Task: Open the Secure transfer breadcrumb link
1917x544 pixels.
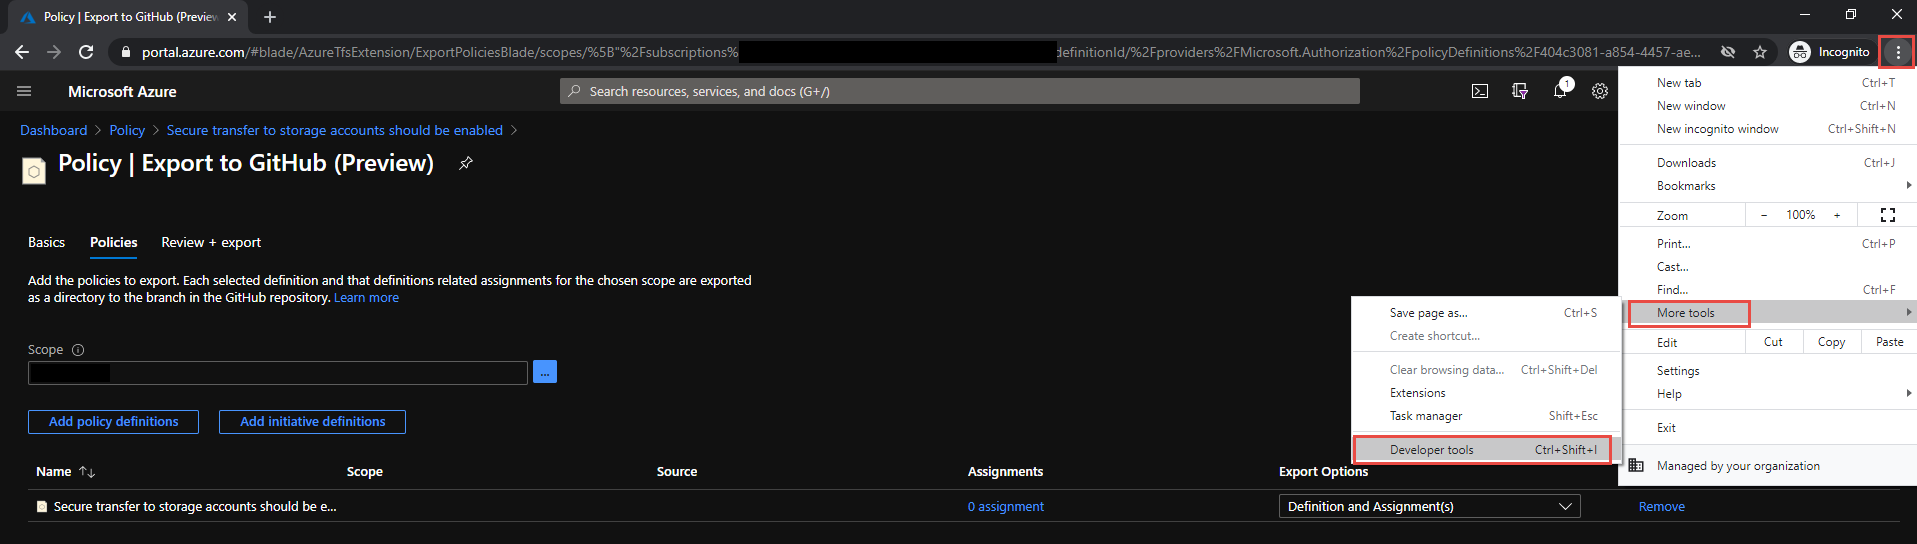Action: (335, 131)
